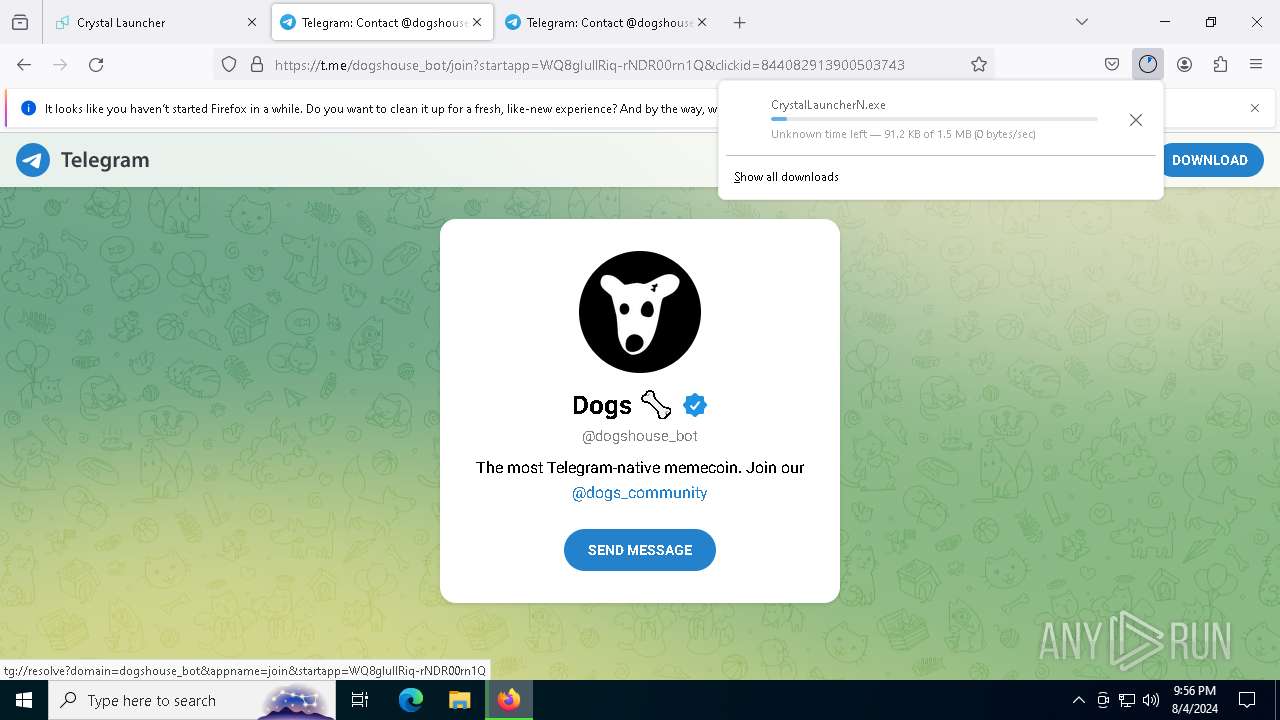Expand the list all tabs chevron

tap(1082, 22)
